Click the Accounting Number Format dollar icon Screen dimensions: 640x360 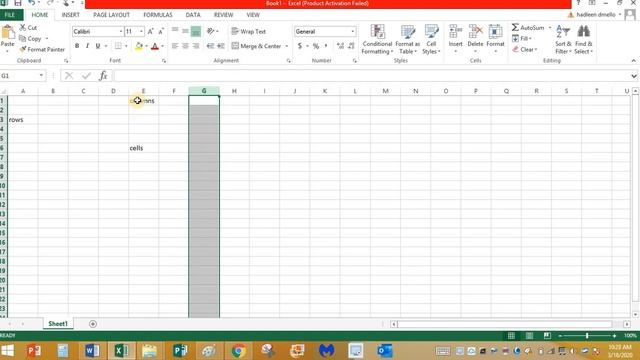pyautogui.click(x=300, y=46)
